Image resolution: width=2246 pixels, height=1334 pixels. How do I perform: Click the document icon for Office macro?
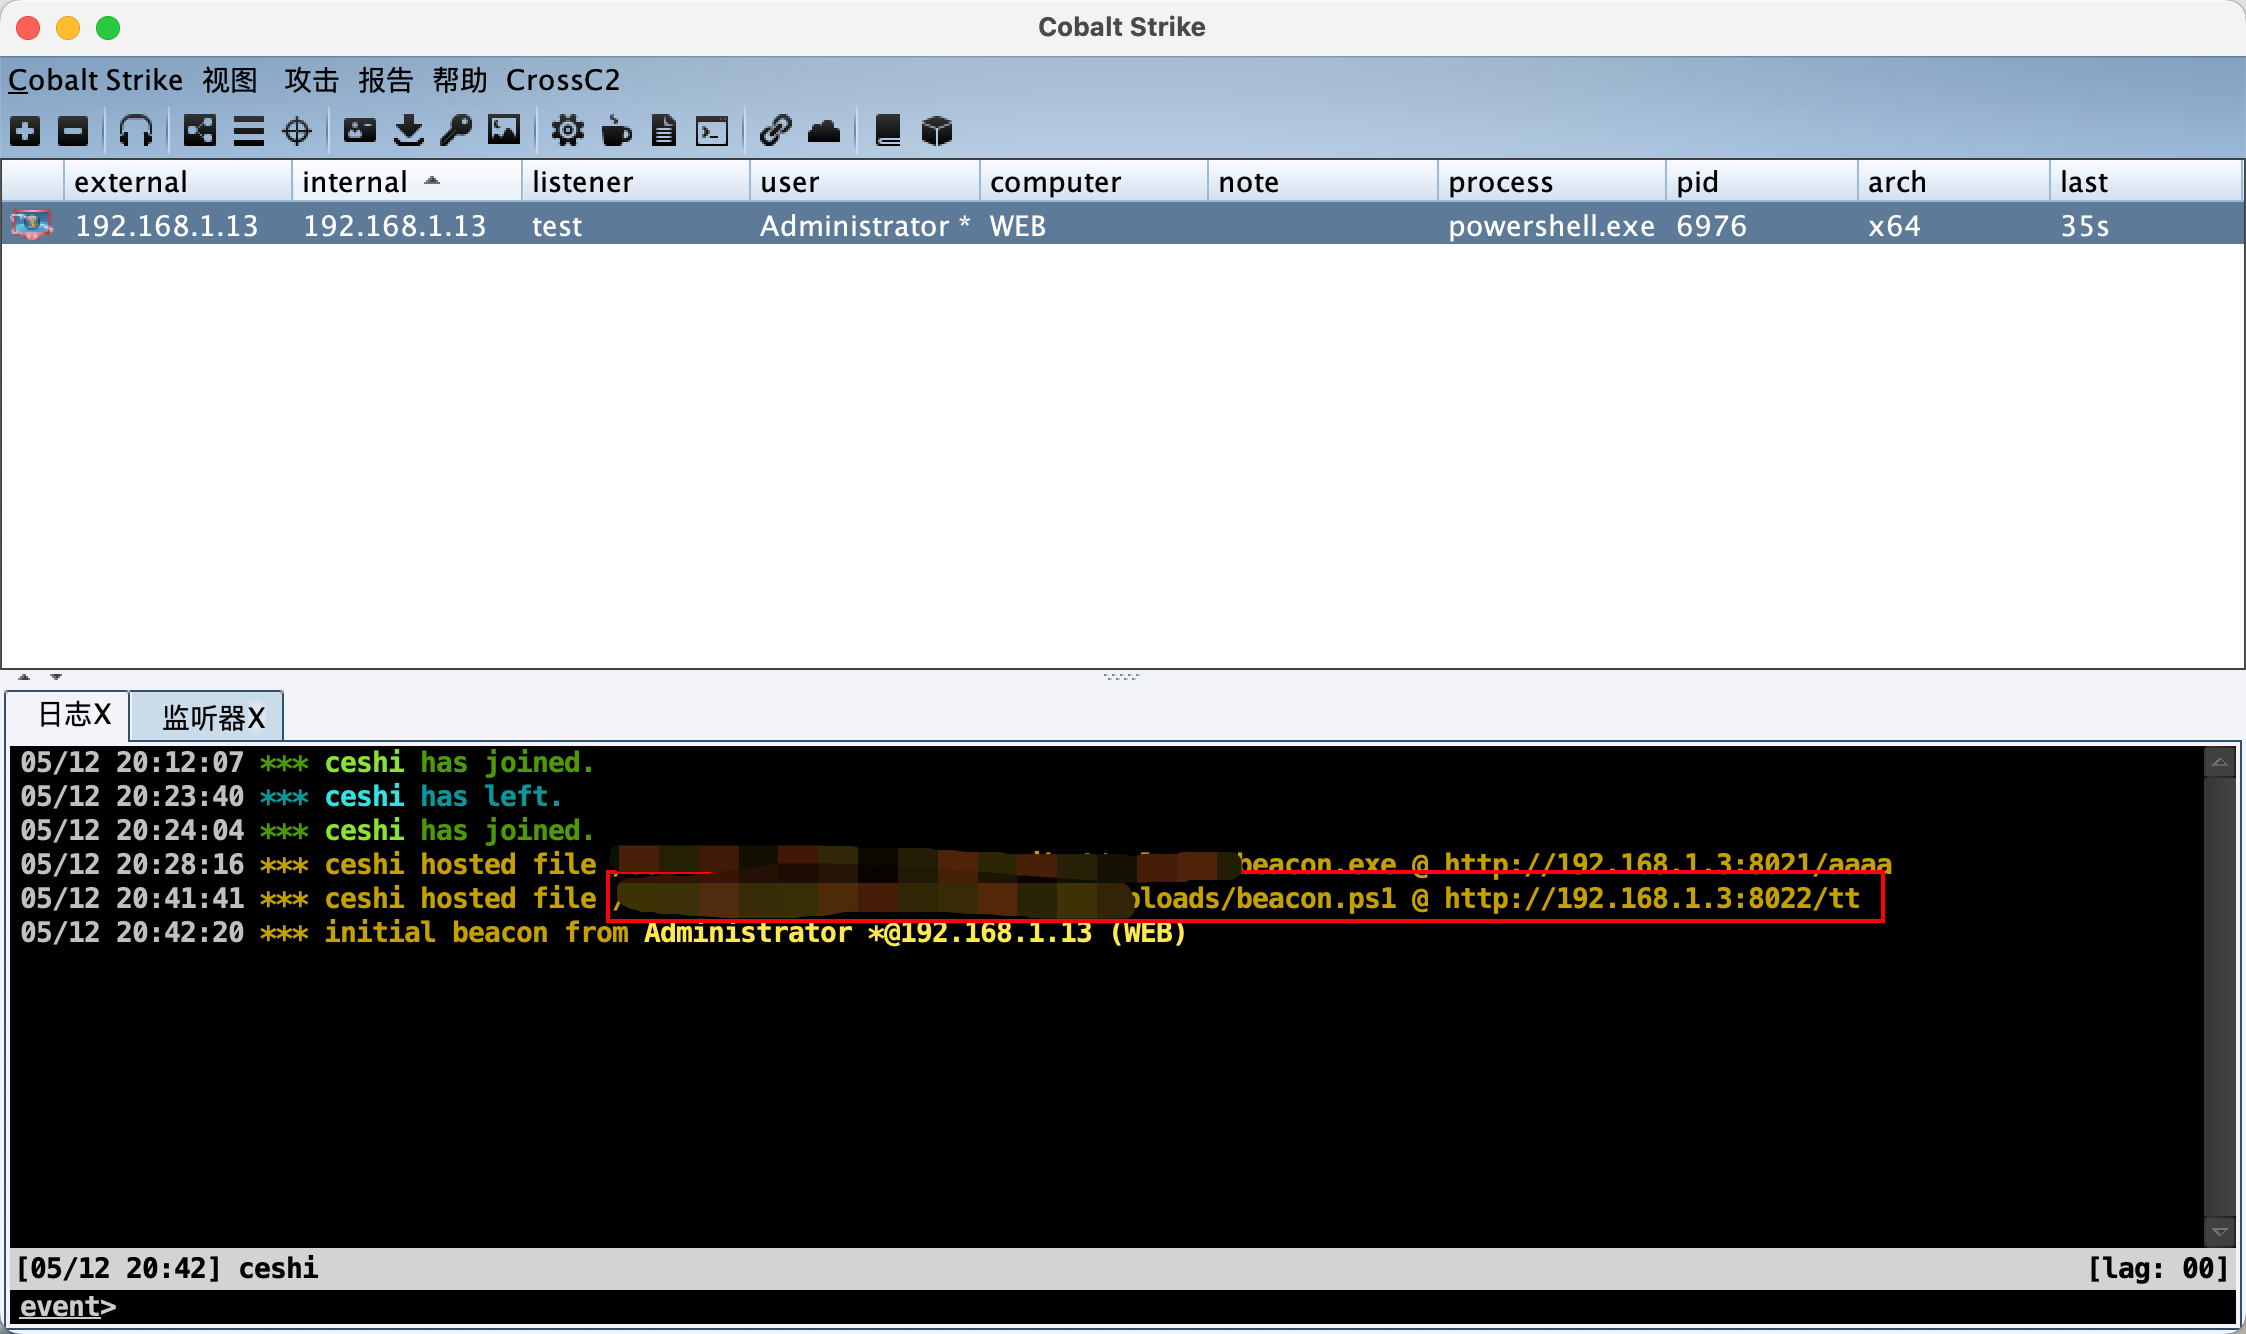point(664,131)
